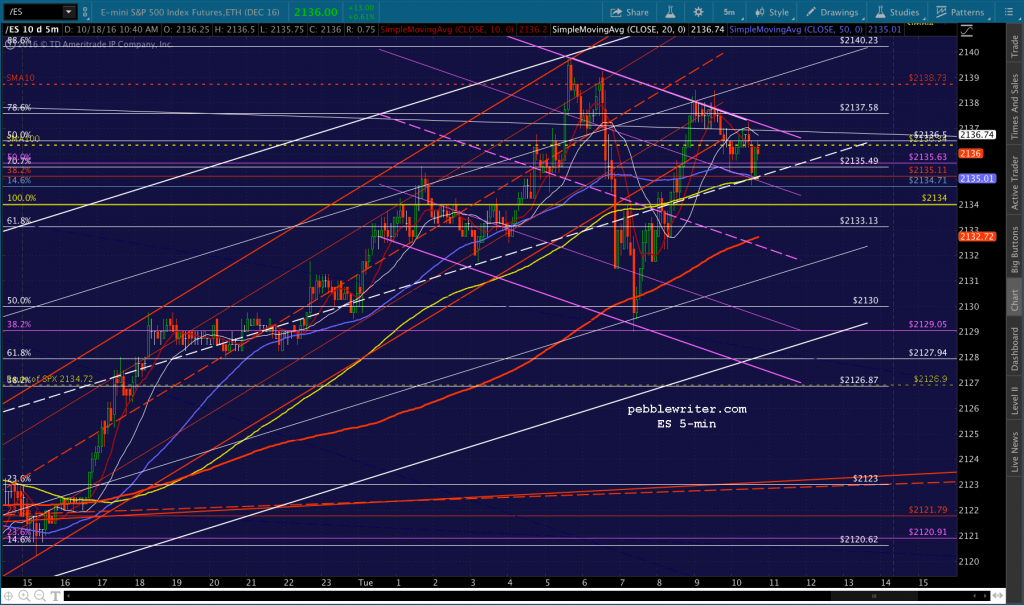Screen dimensions: 1024x605
Task: Click the $2121.79 red level label
Action: pos(927,510)
